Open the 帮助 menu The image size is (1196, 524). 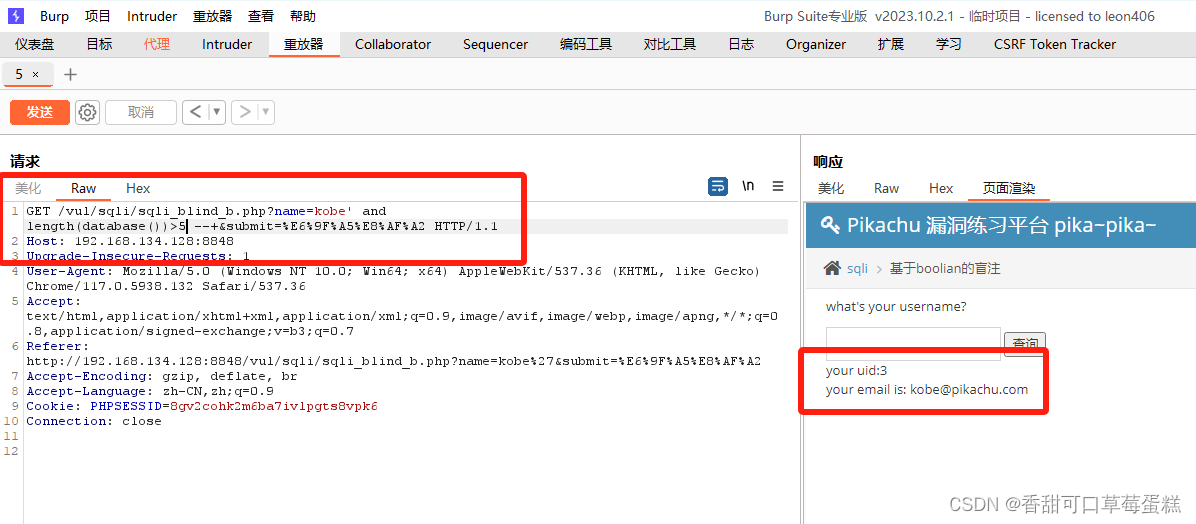pos(303,16)
